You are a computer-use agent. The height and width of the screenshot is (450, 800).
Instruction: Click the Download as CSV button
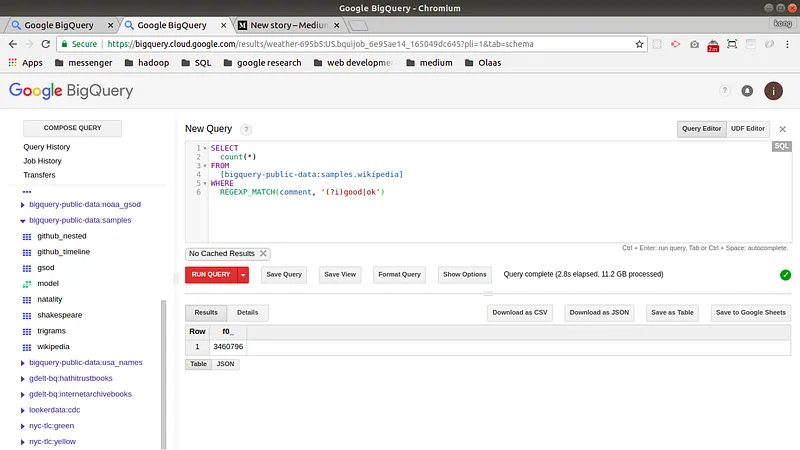pos(520,313)
